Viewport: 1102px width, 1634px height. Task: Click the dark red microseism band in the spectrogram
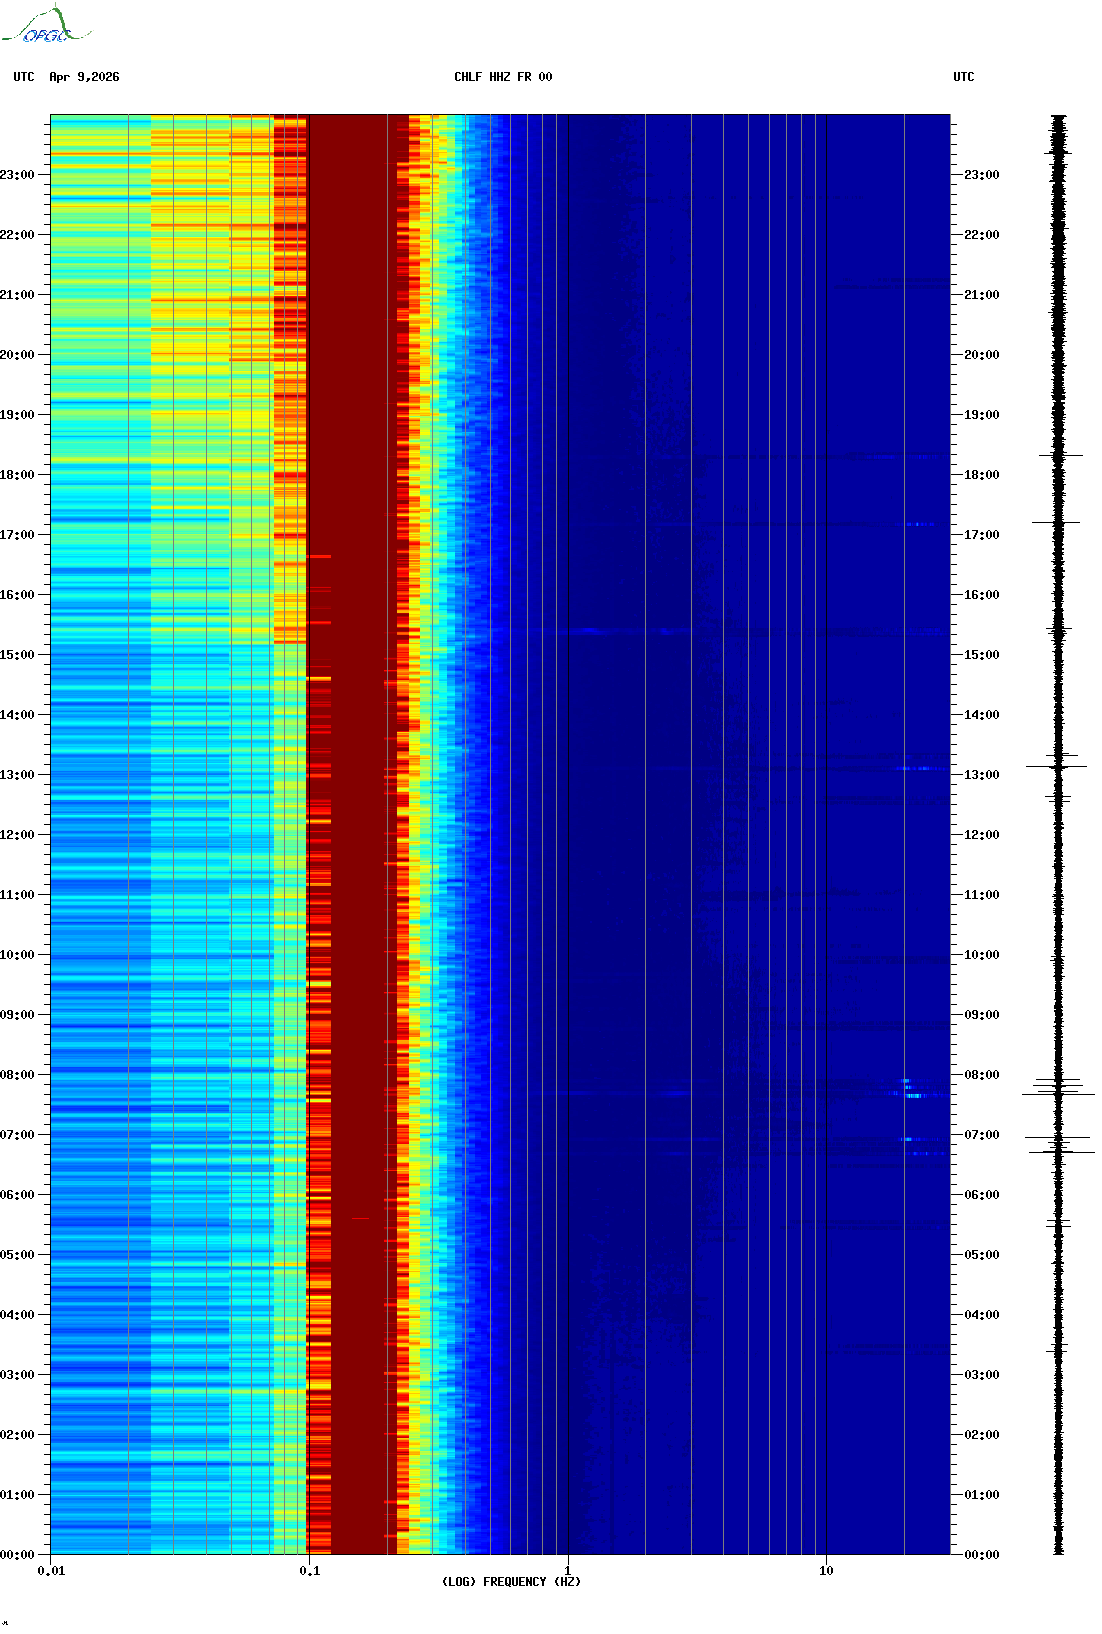[355, 800]
